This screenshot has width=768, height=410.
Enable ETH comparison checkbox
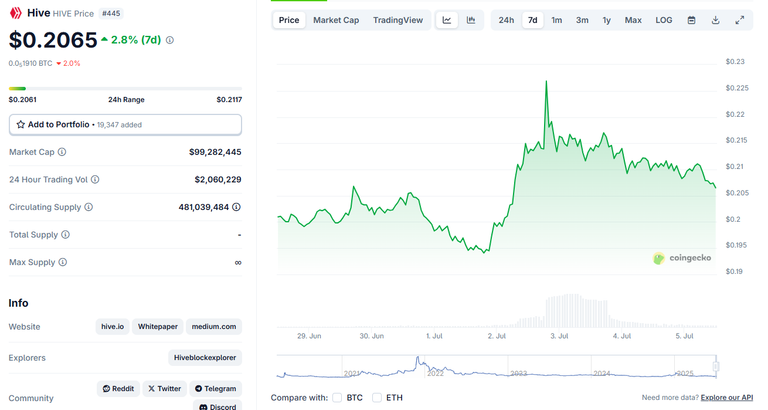pos(377,398)
